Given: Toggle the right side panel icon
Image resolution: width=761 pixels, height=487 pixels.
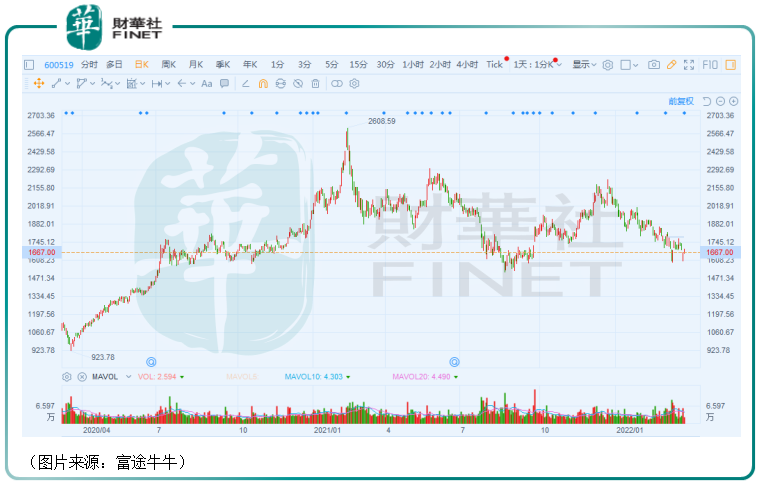Looking at the screenshot, I should (x=733, y=65).
